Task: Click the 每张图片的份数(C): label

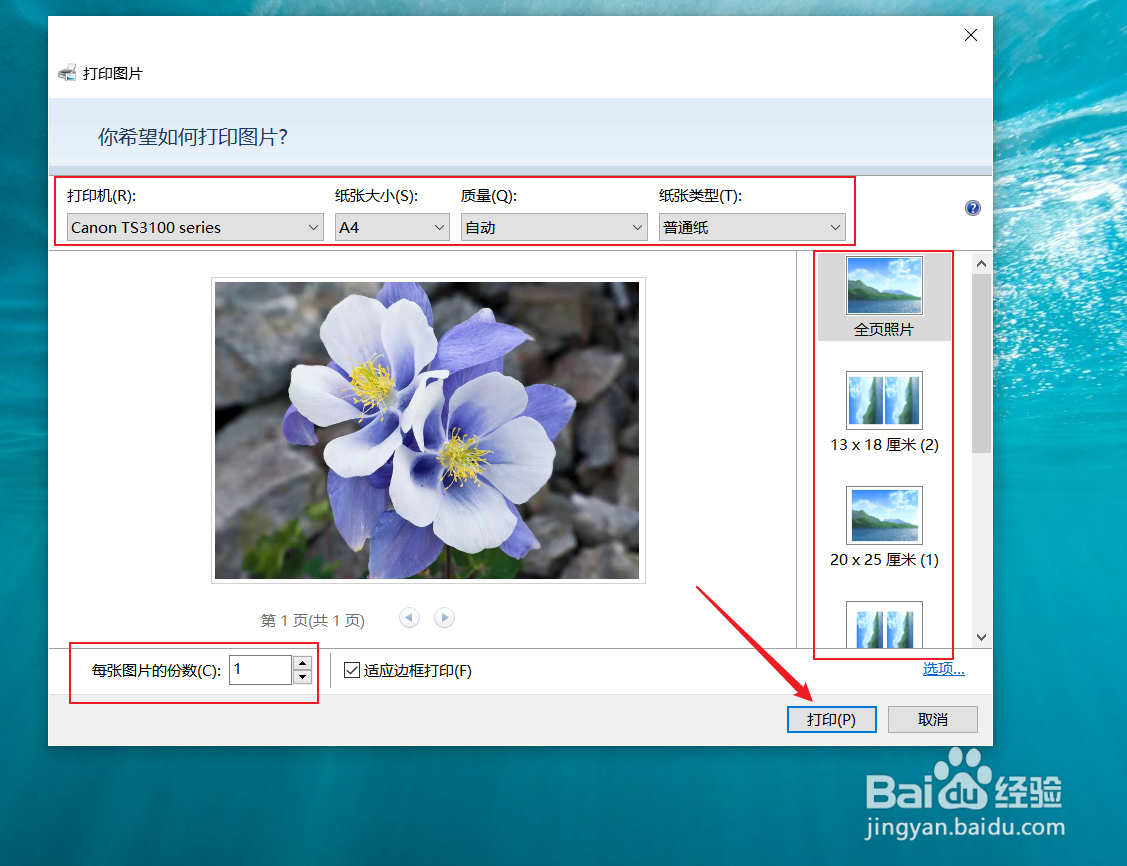Action: tap(156, 671)
